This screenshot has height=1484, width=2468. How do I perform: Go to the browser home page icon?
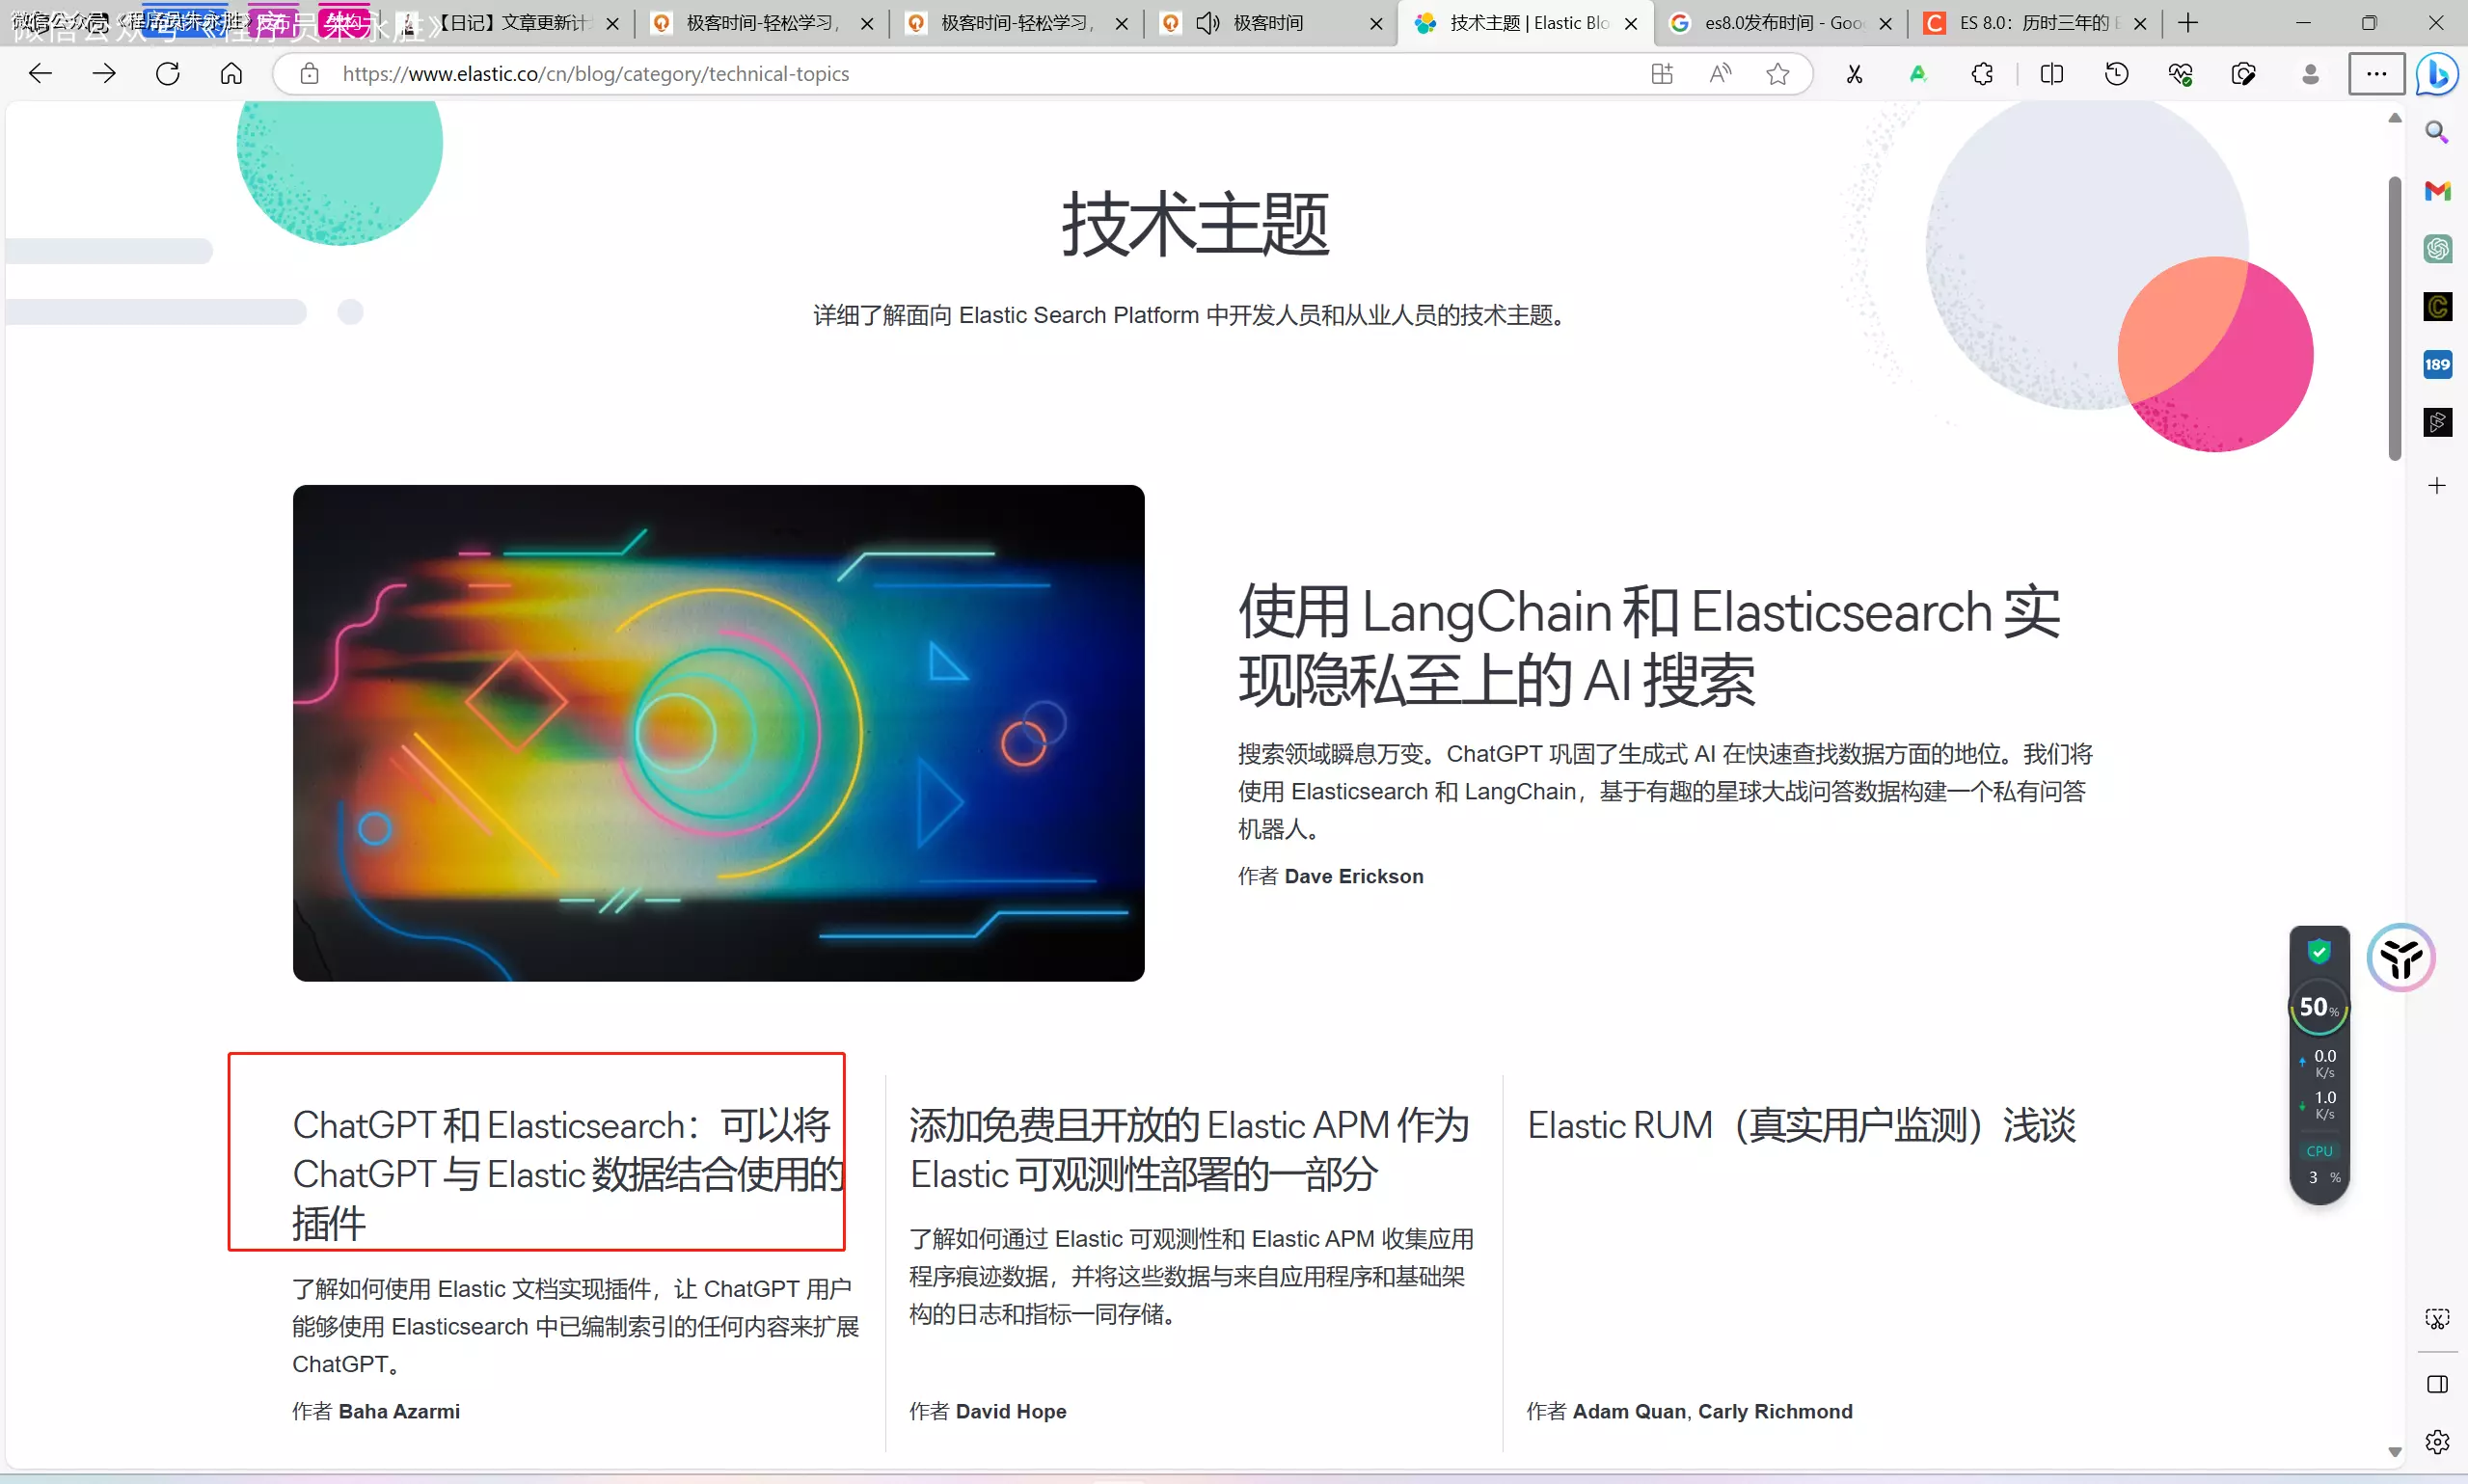click(x=231, y=73)
